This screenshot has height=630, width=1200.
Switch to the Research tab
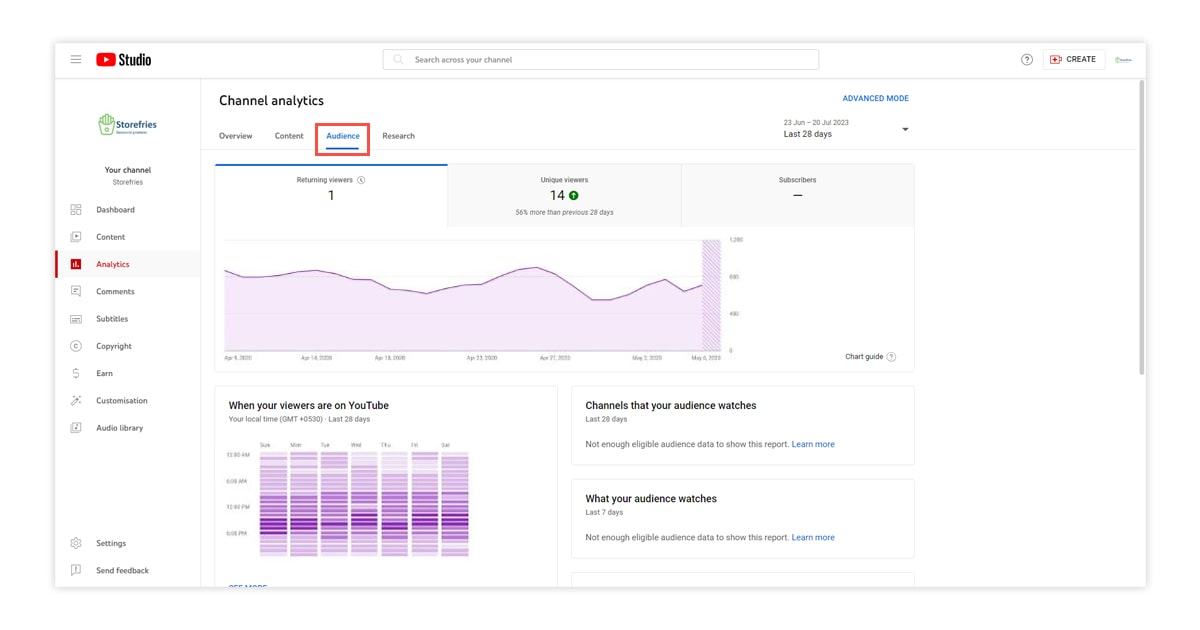click(398, 136)
